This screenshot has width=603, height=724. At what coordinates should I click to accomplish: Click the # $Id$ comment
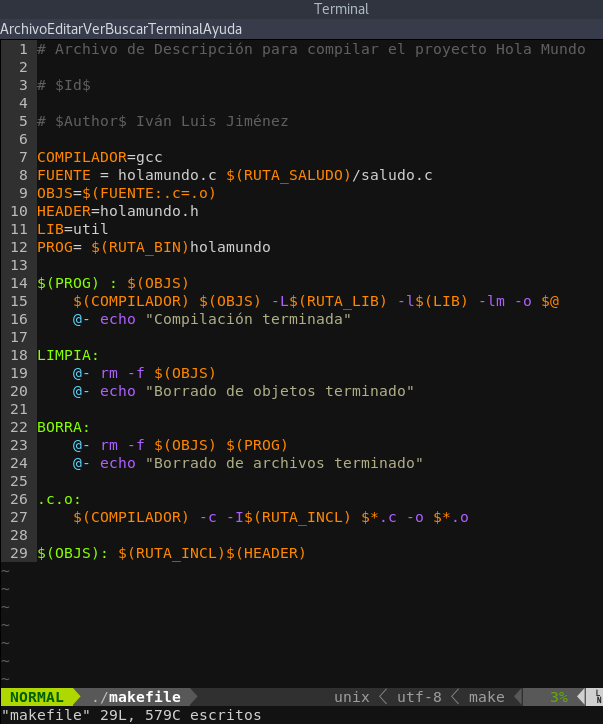[64, 85]
